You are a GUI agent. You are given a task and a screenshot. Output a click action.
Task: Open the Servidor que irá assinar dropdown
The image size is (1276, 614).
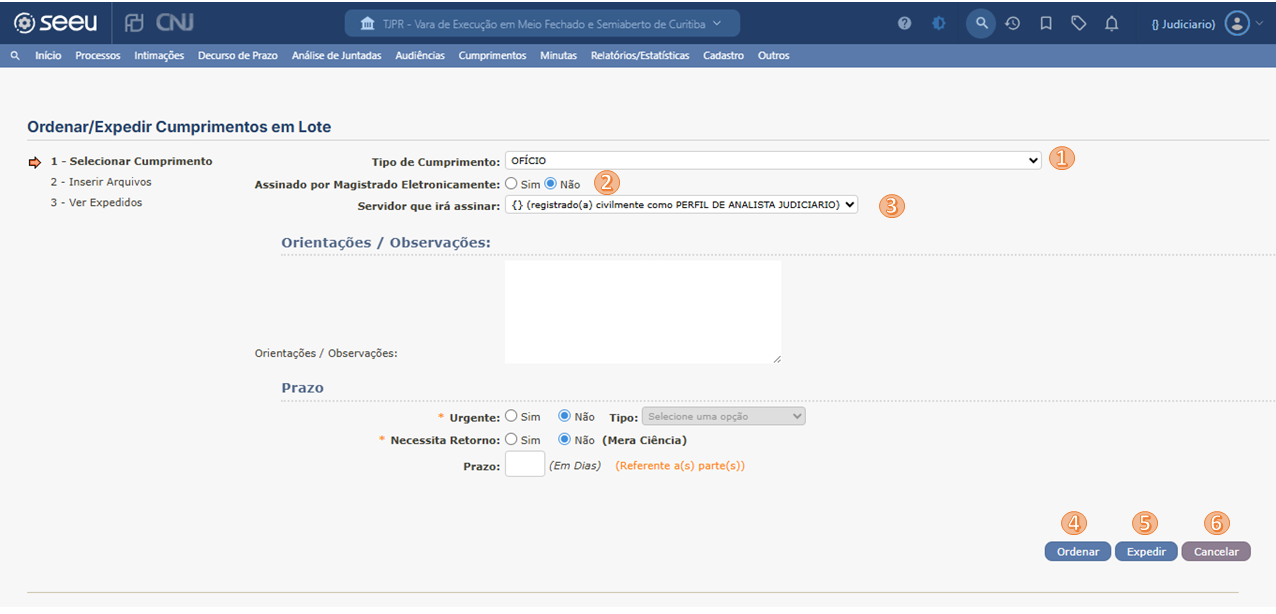[x=681, y=204]
